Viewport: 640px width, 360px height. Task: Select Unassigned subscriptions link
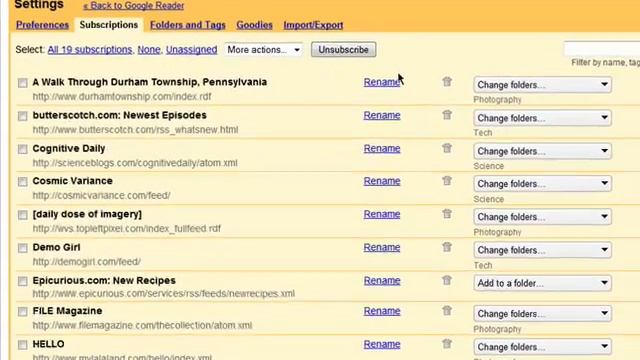[191, 49]
